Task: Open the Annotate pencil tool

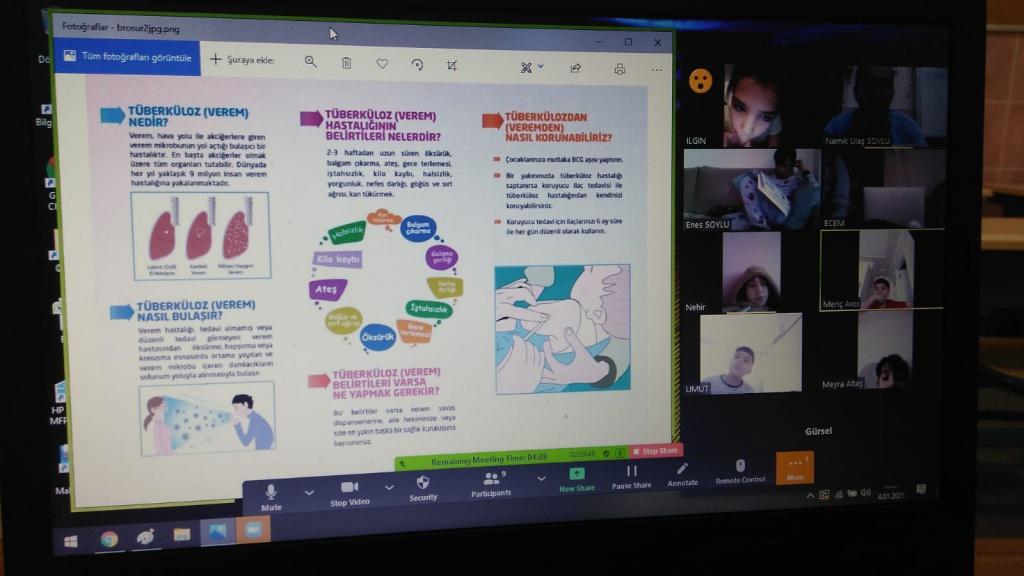Action: (x=682, y=474)
